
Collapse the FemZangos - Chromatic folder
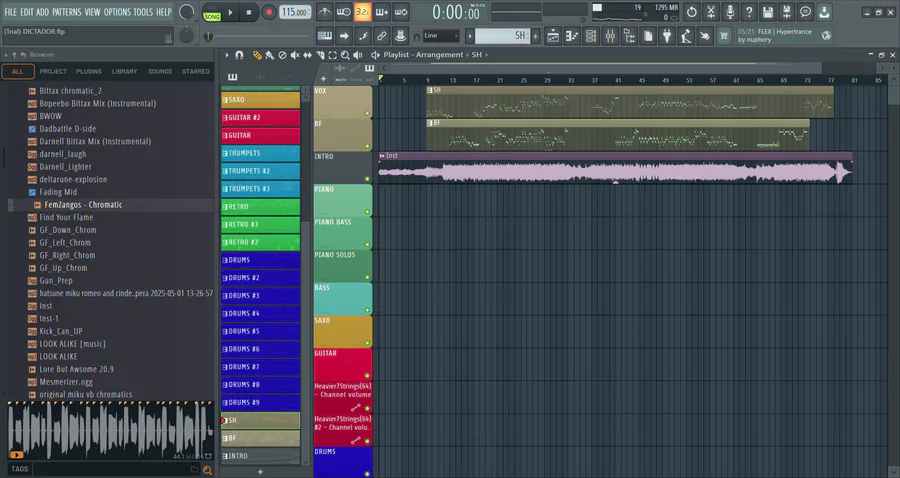11,205
